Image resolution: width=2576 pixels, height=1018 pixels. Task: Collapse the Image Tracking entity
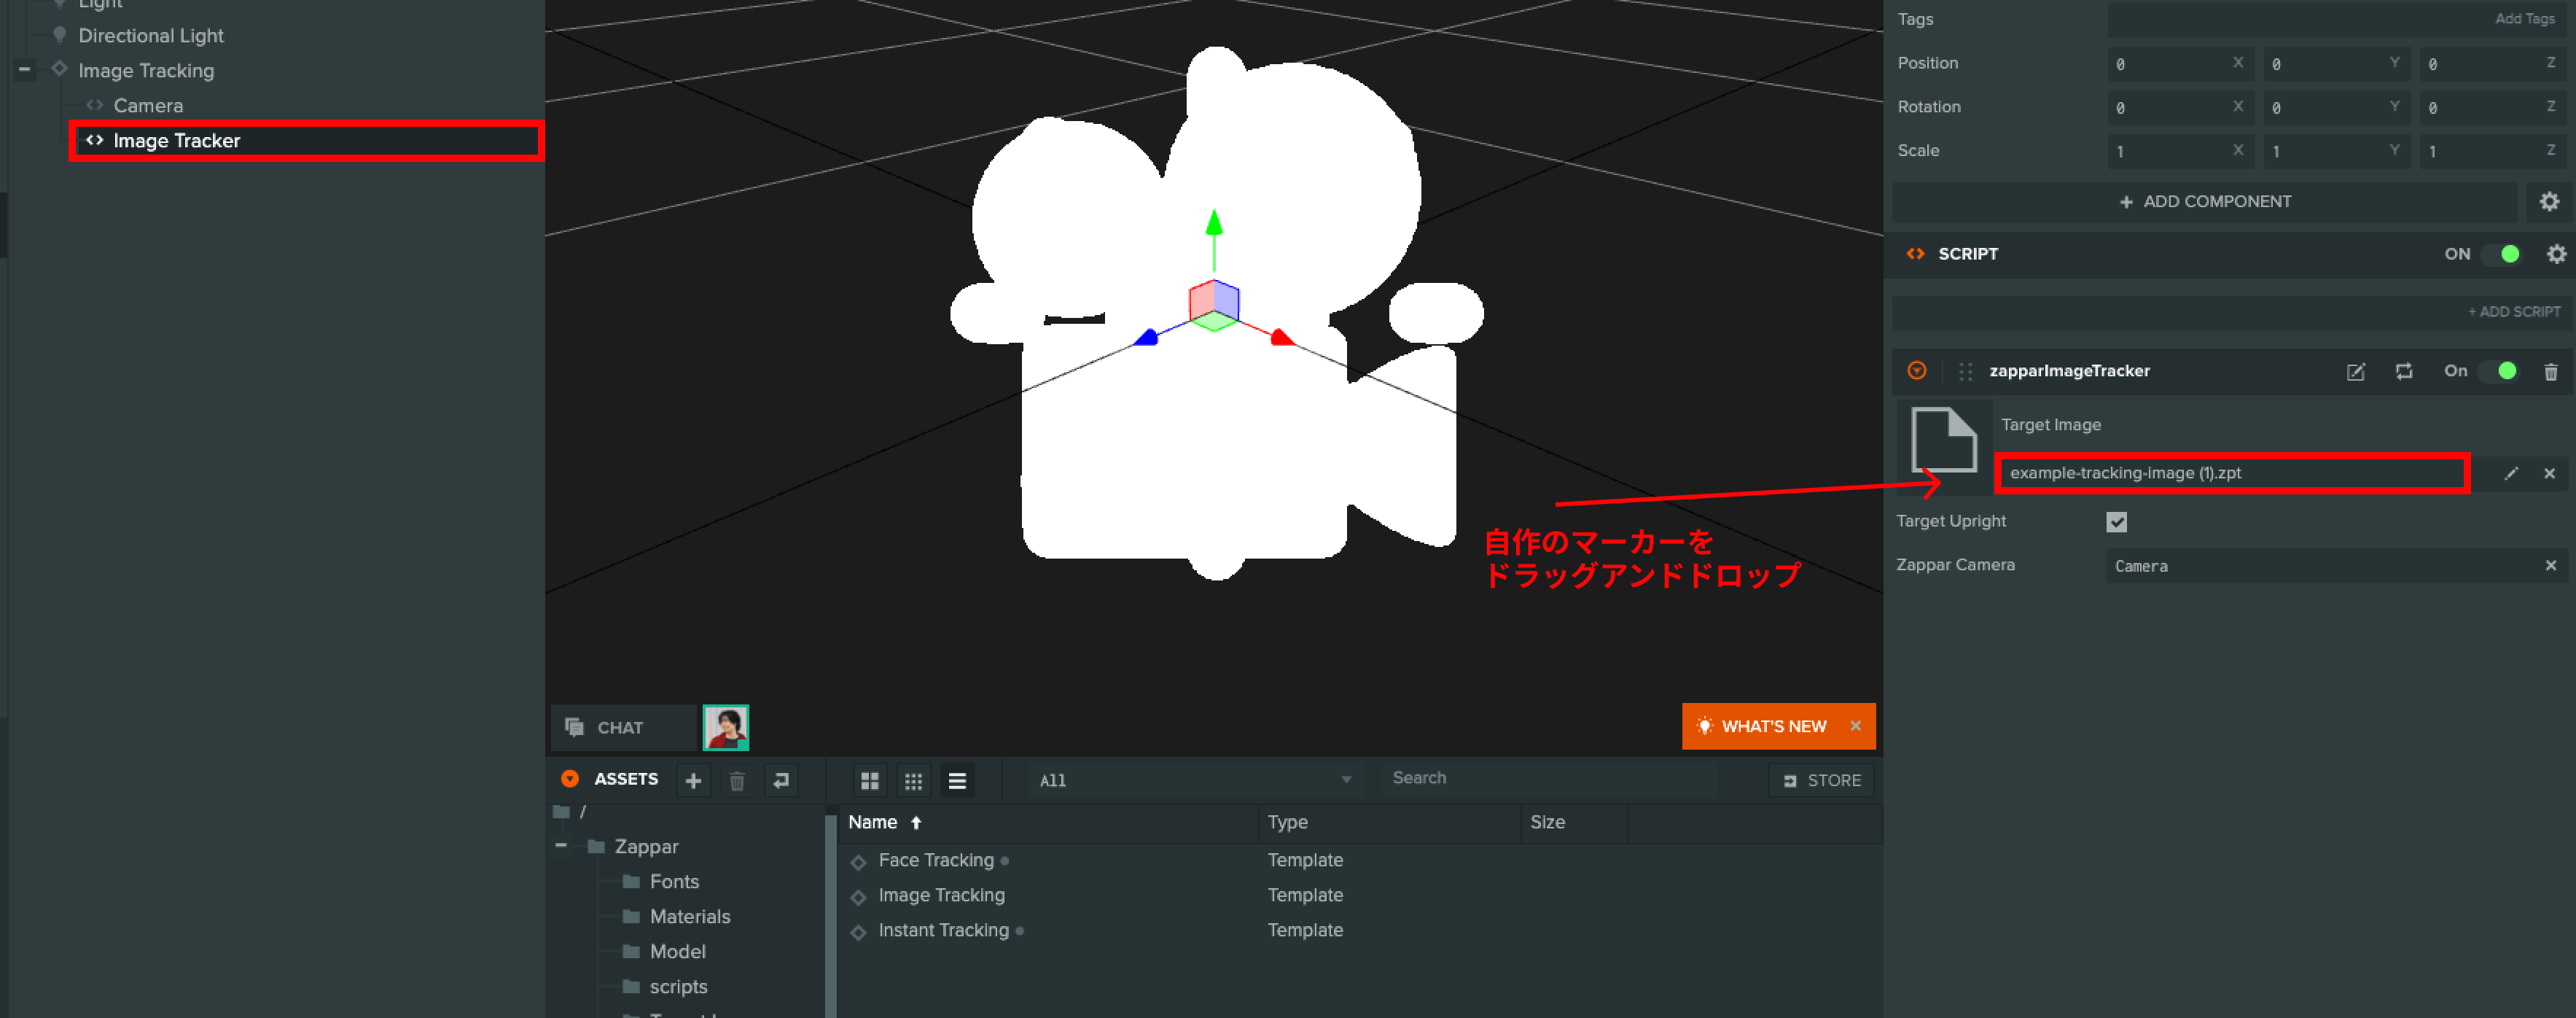pyautogui.click(x=25, y=70)
